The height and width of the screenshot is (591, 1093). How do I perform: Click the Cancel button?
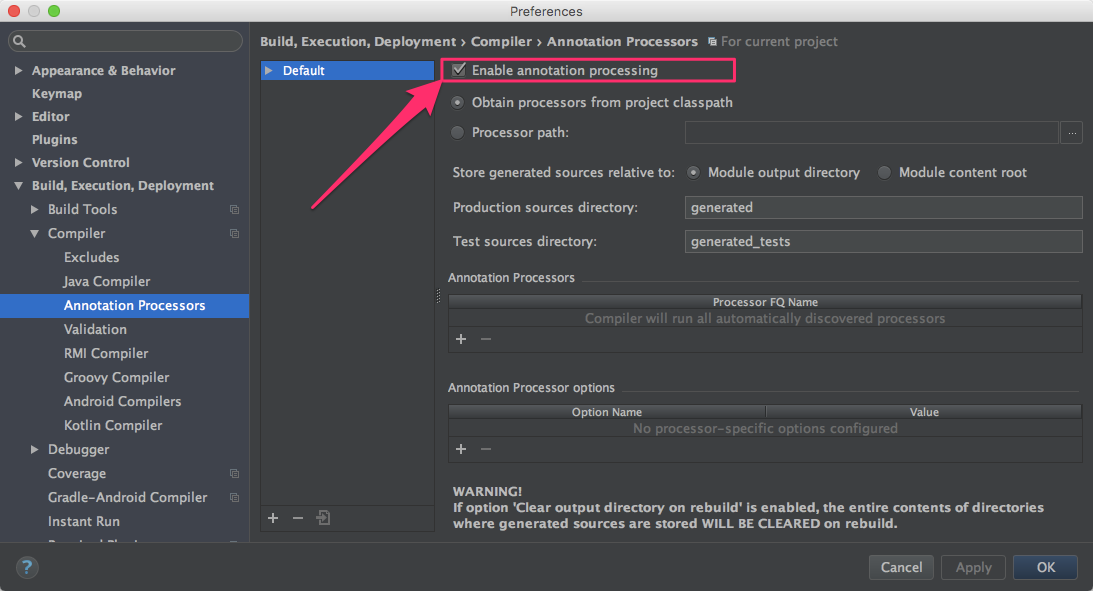pyautogui.click(x=900, y=567)
